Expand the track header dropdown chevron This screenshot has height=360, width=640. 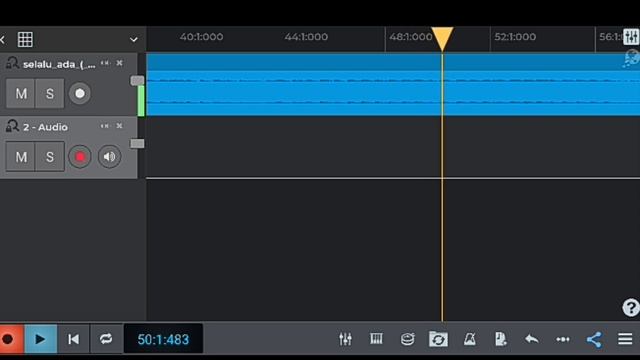pos(133,40)
